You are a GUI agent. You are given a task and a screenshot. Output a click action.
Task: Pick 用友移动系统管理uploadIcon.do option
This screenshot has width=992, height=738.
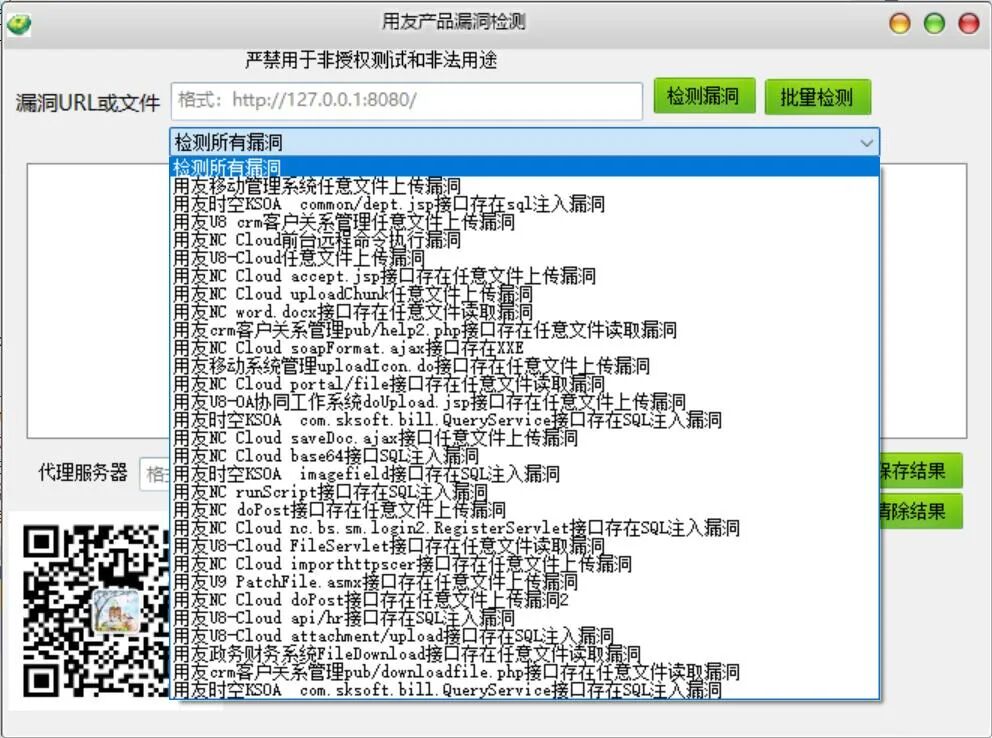524,366
